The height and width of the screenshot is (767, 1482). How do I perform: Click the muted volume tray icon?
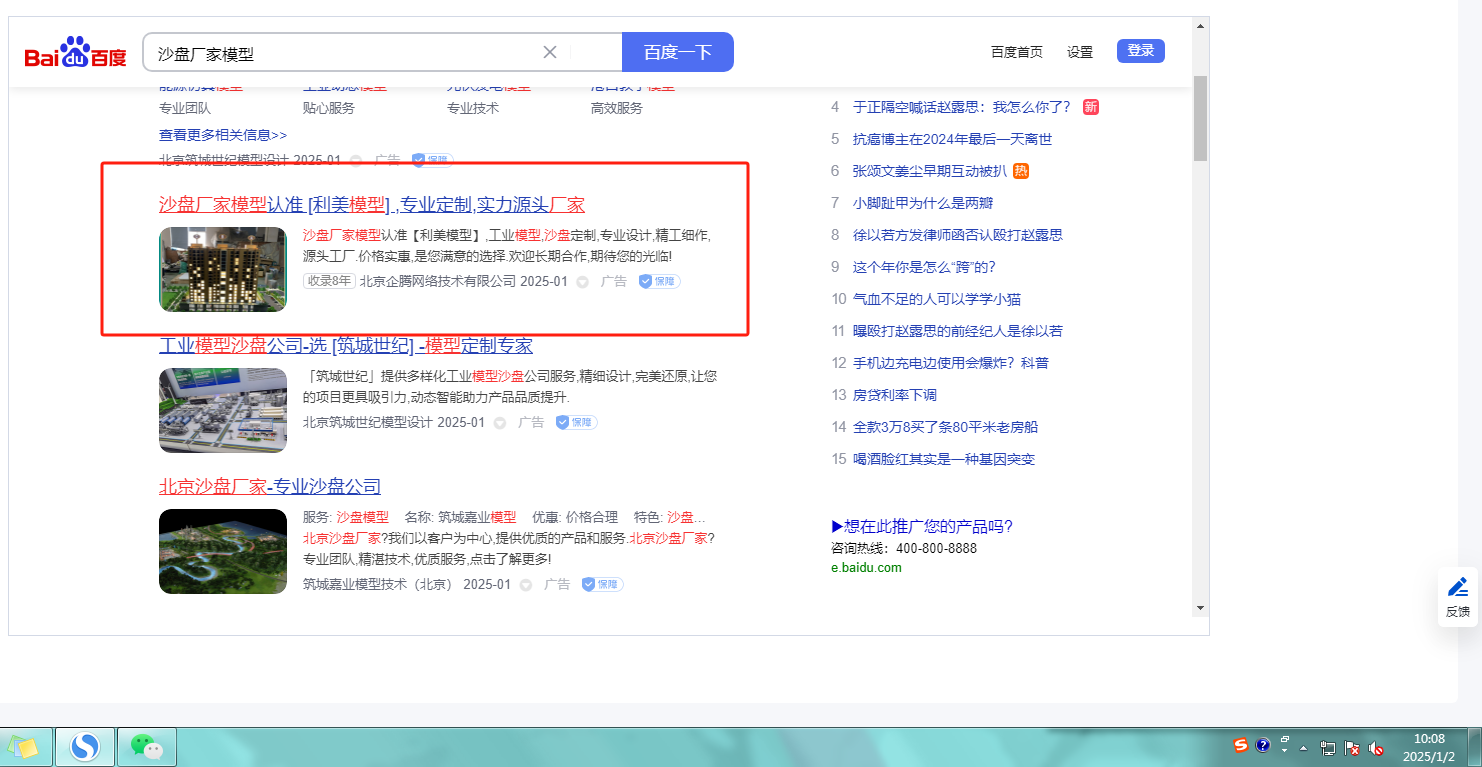pos(1376,747)
